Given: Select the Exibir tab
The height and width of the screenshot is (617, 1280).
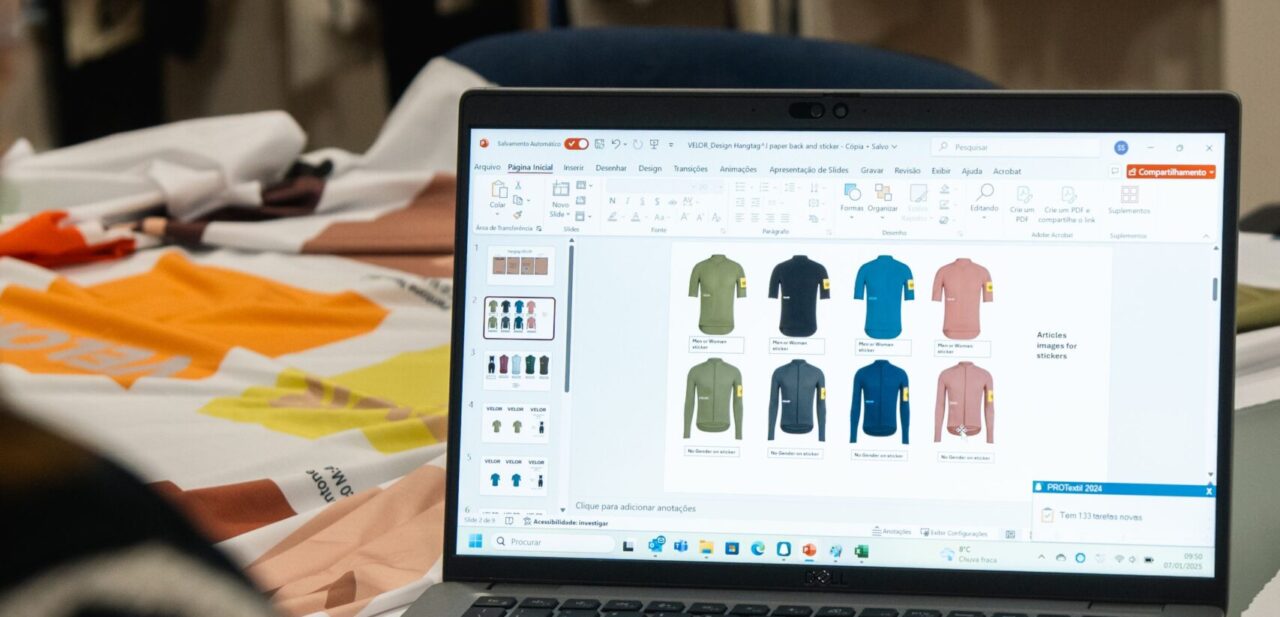Looking at the screenshot, I should click(941, 171).
